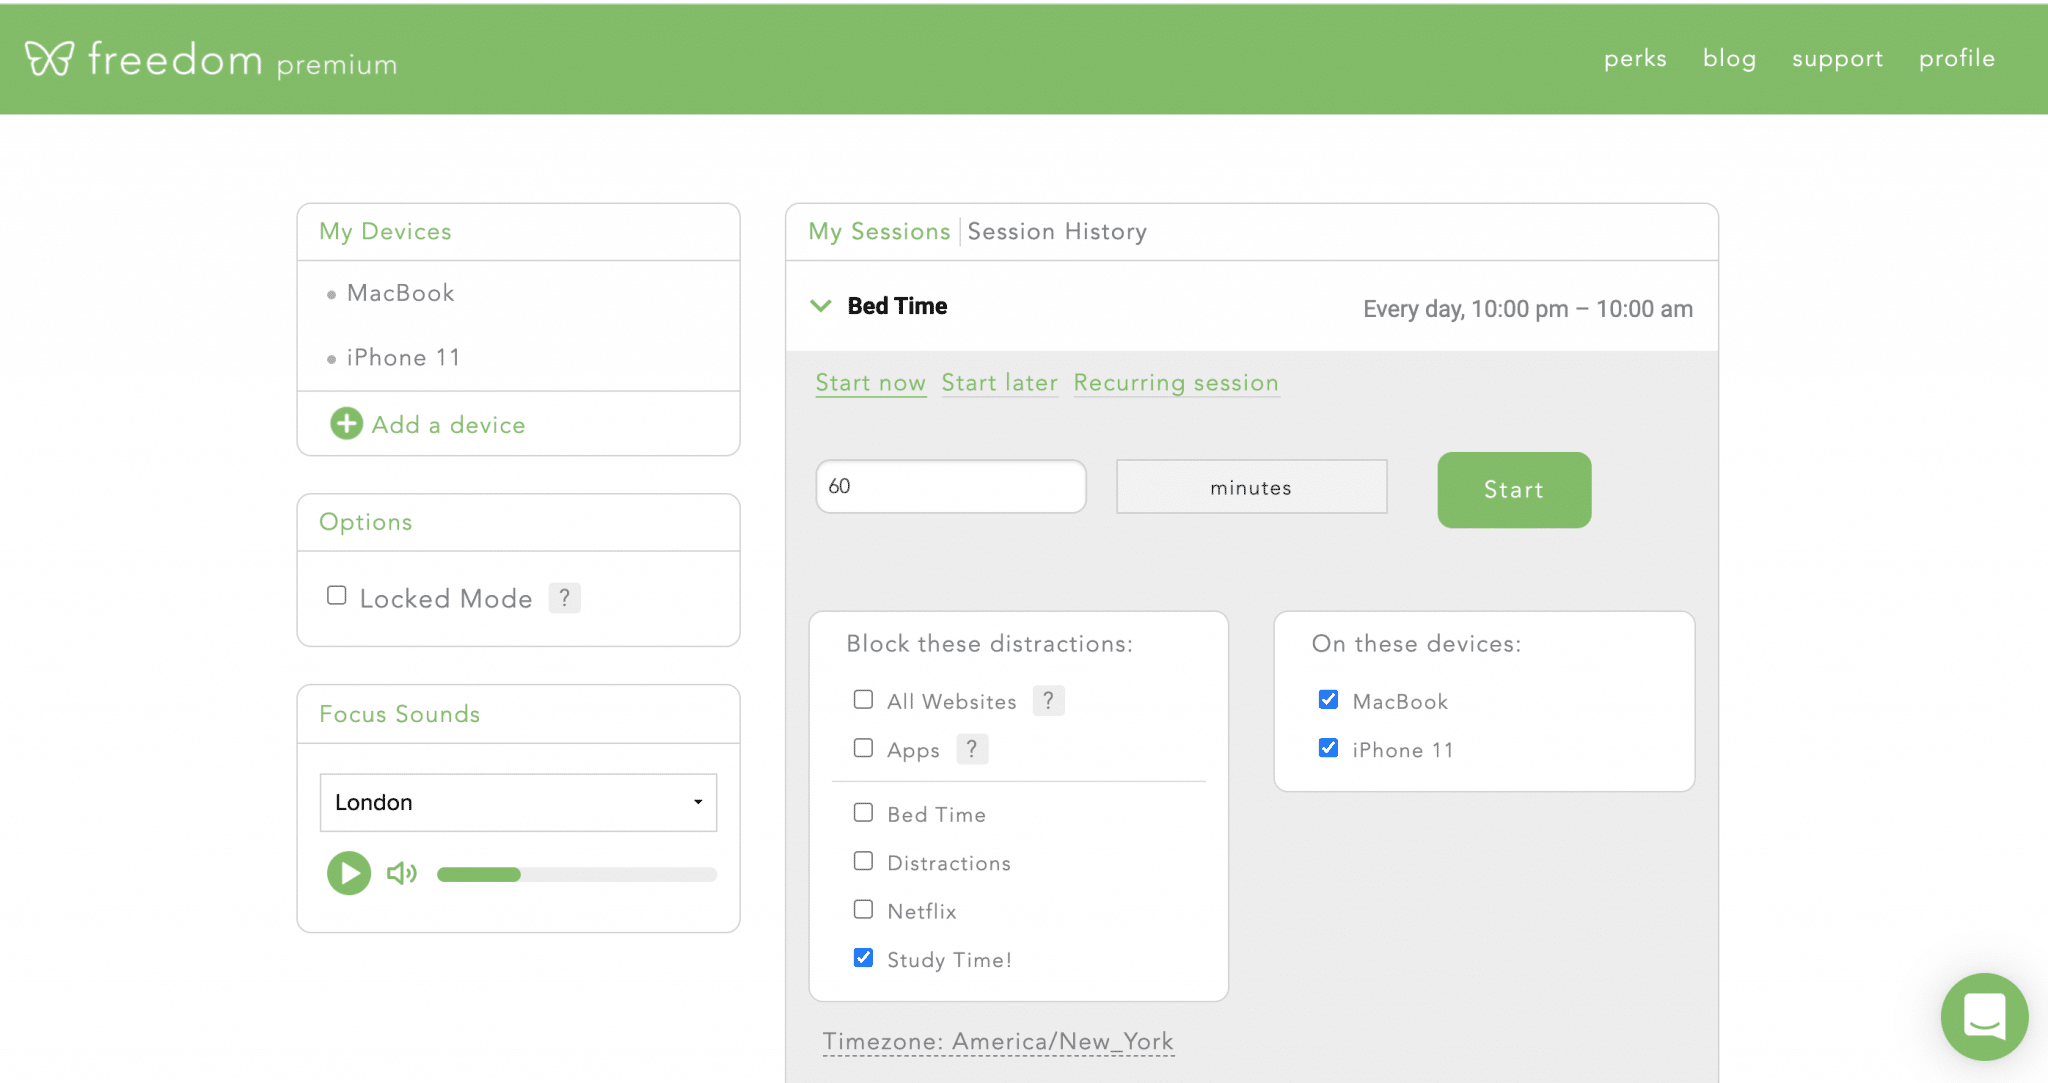Open the Apps help question mark
The width and height of the screenshot is (2048, 1083).
tap(971, 748)
